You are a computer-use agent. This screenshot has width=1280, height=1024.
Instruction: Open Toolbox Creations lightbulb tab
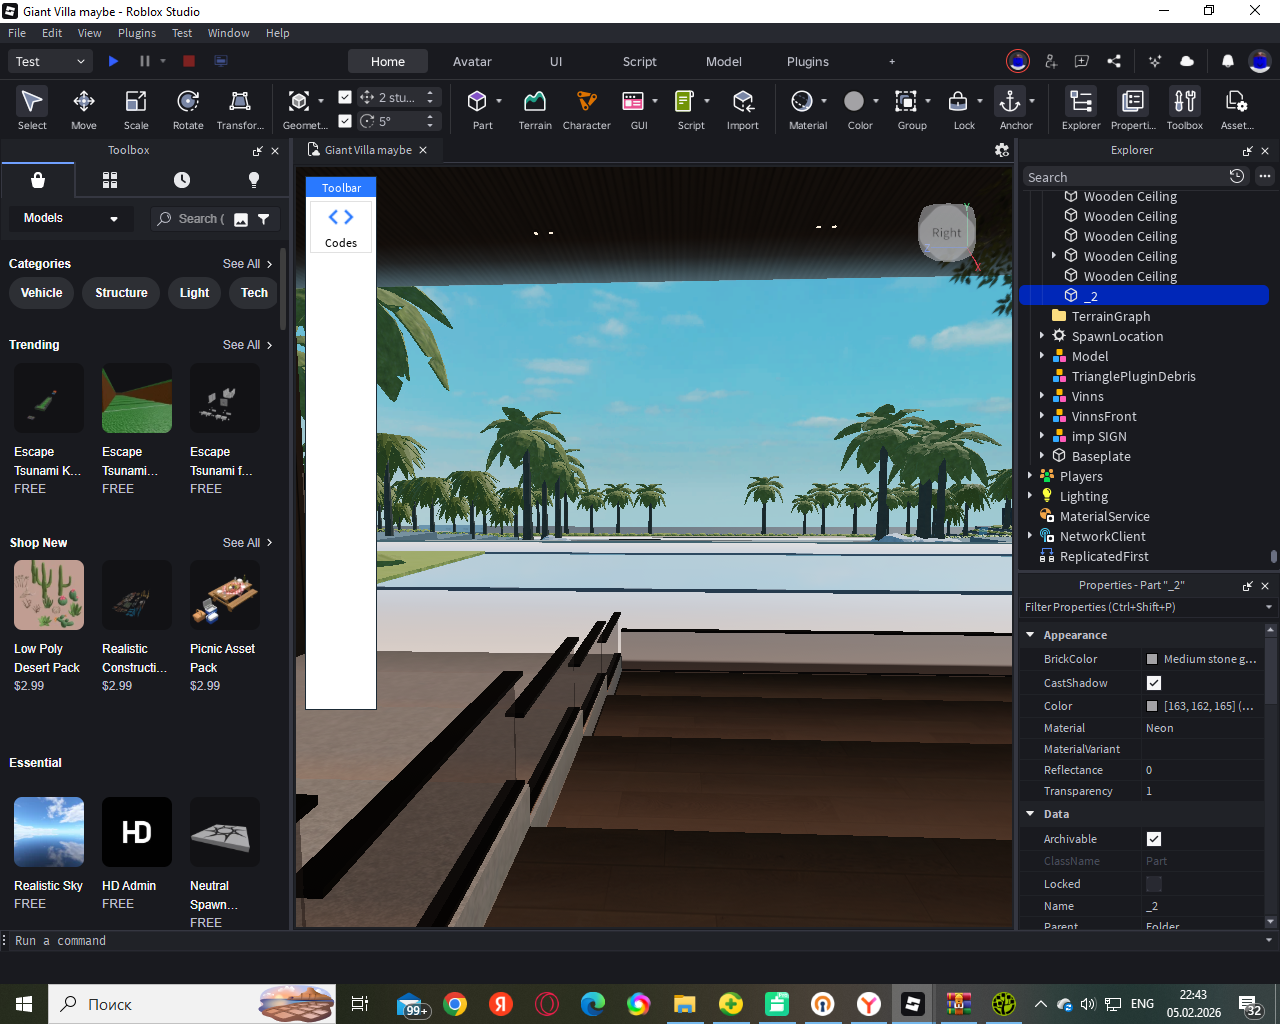tap(254, 180)
